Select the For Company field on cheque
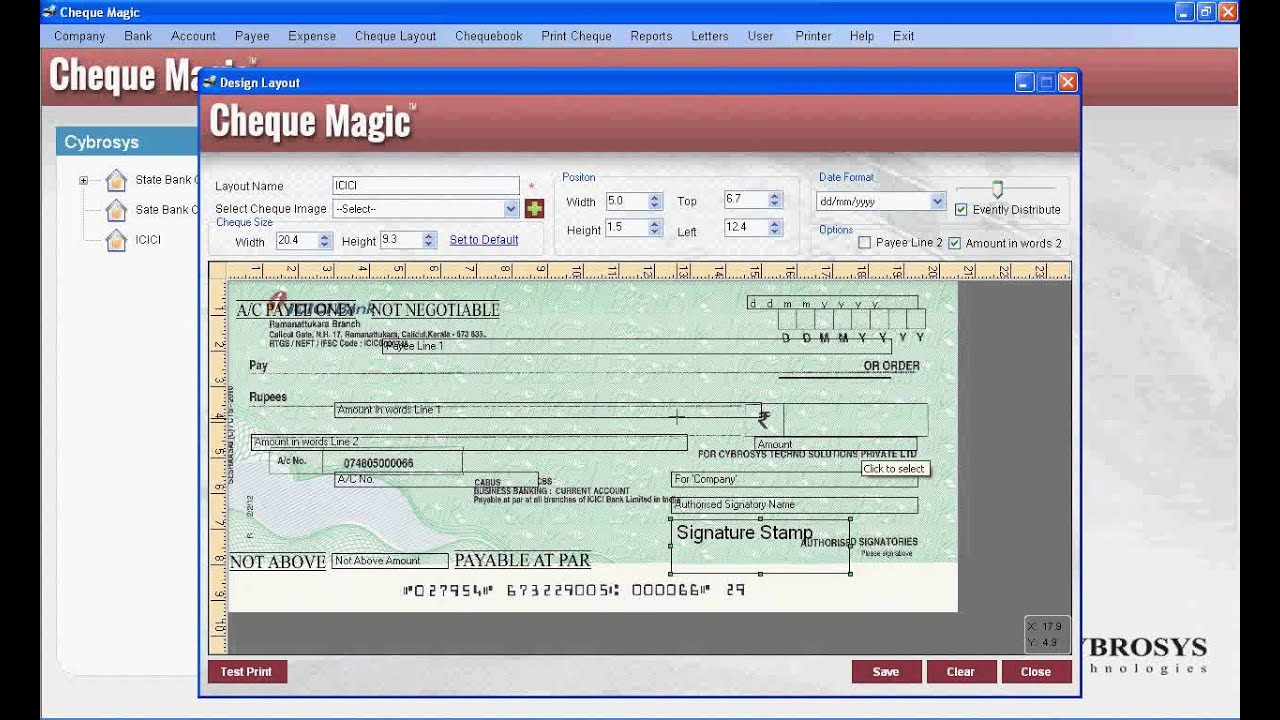 tap(794, 480)
